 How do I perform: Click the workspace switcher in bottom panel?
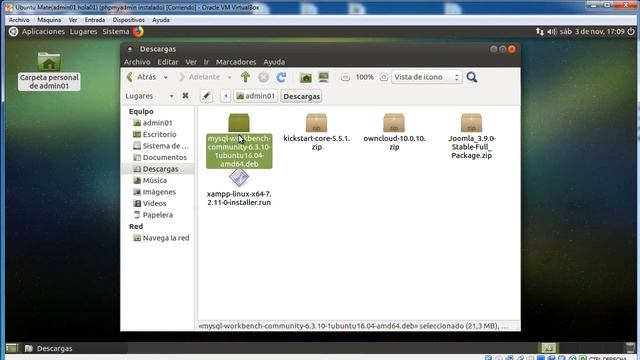pyautogui.click(x=549, y=348)
